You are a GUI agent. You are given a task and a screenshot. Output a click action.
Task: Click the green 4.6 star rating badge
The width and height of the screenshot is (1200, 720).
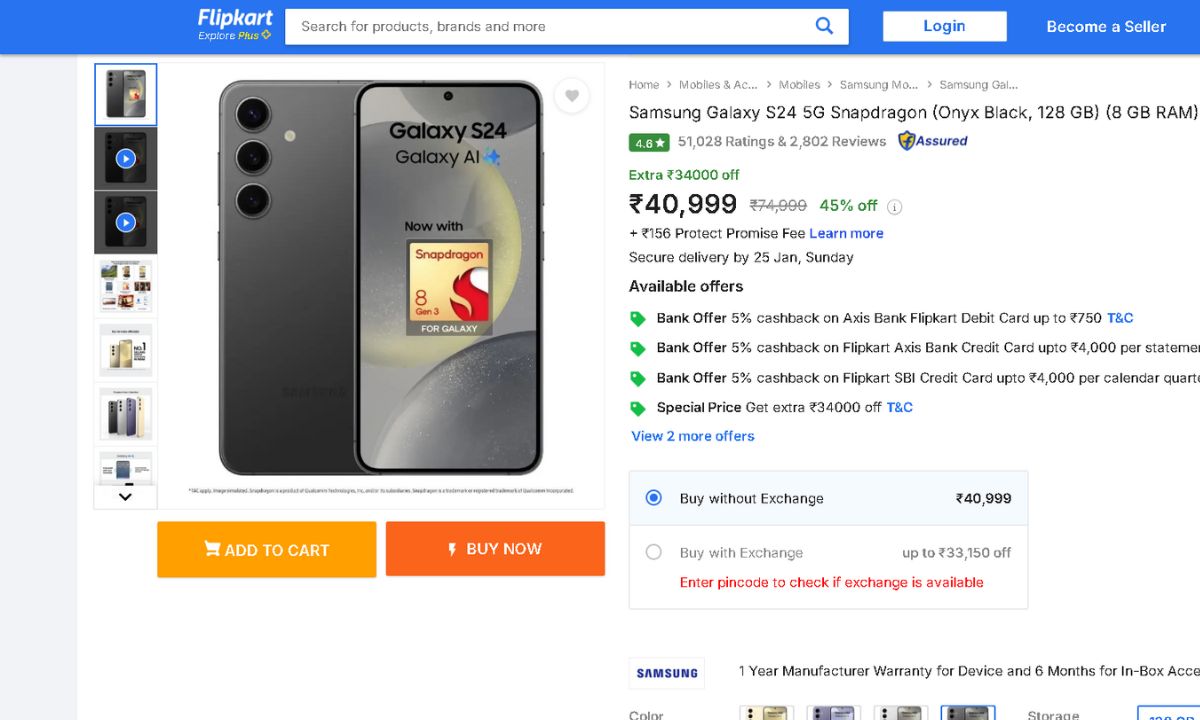coord(649,143)
